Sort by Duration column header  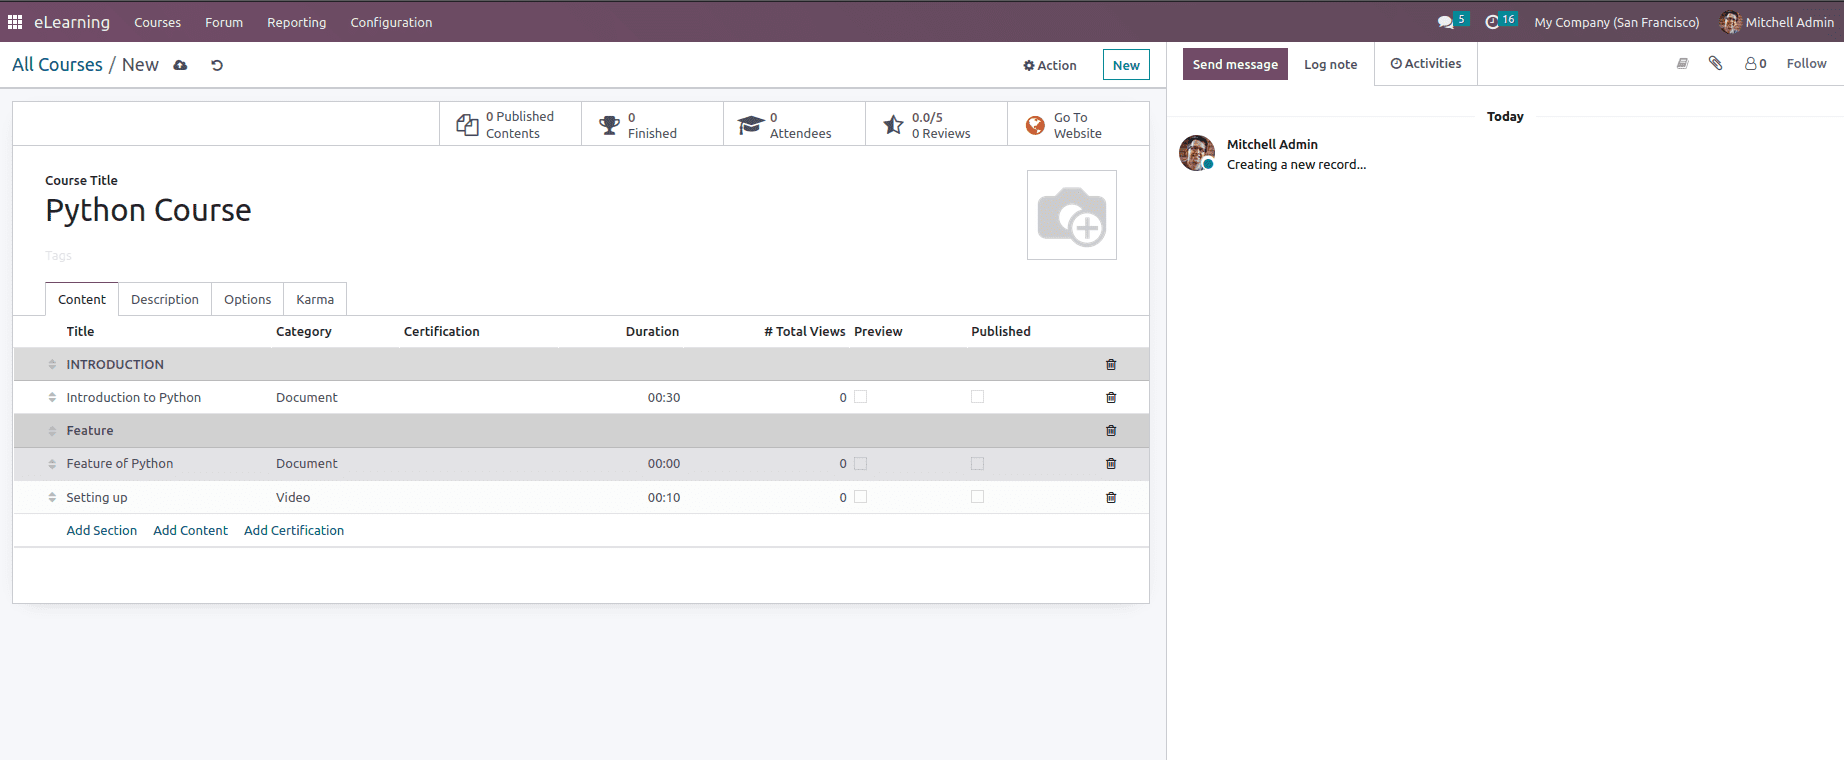[x=653, y=332]
